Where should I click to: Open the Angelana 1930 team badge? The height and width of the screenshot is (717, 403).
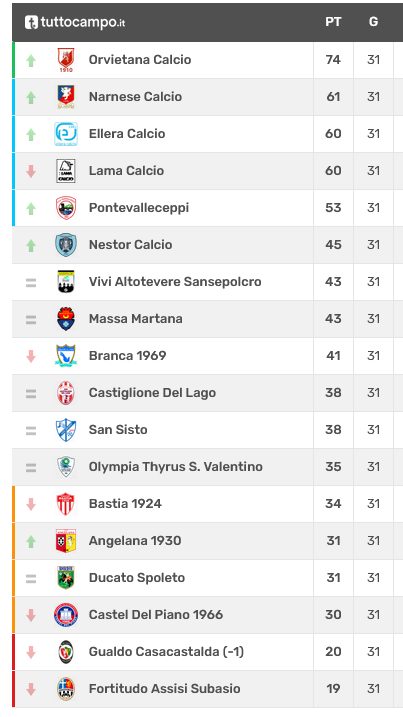(x=66, y=541)
